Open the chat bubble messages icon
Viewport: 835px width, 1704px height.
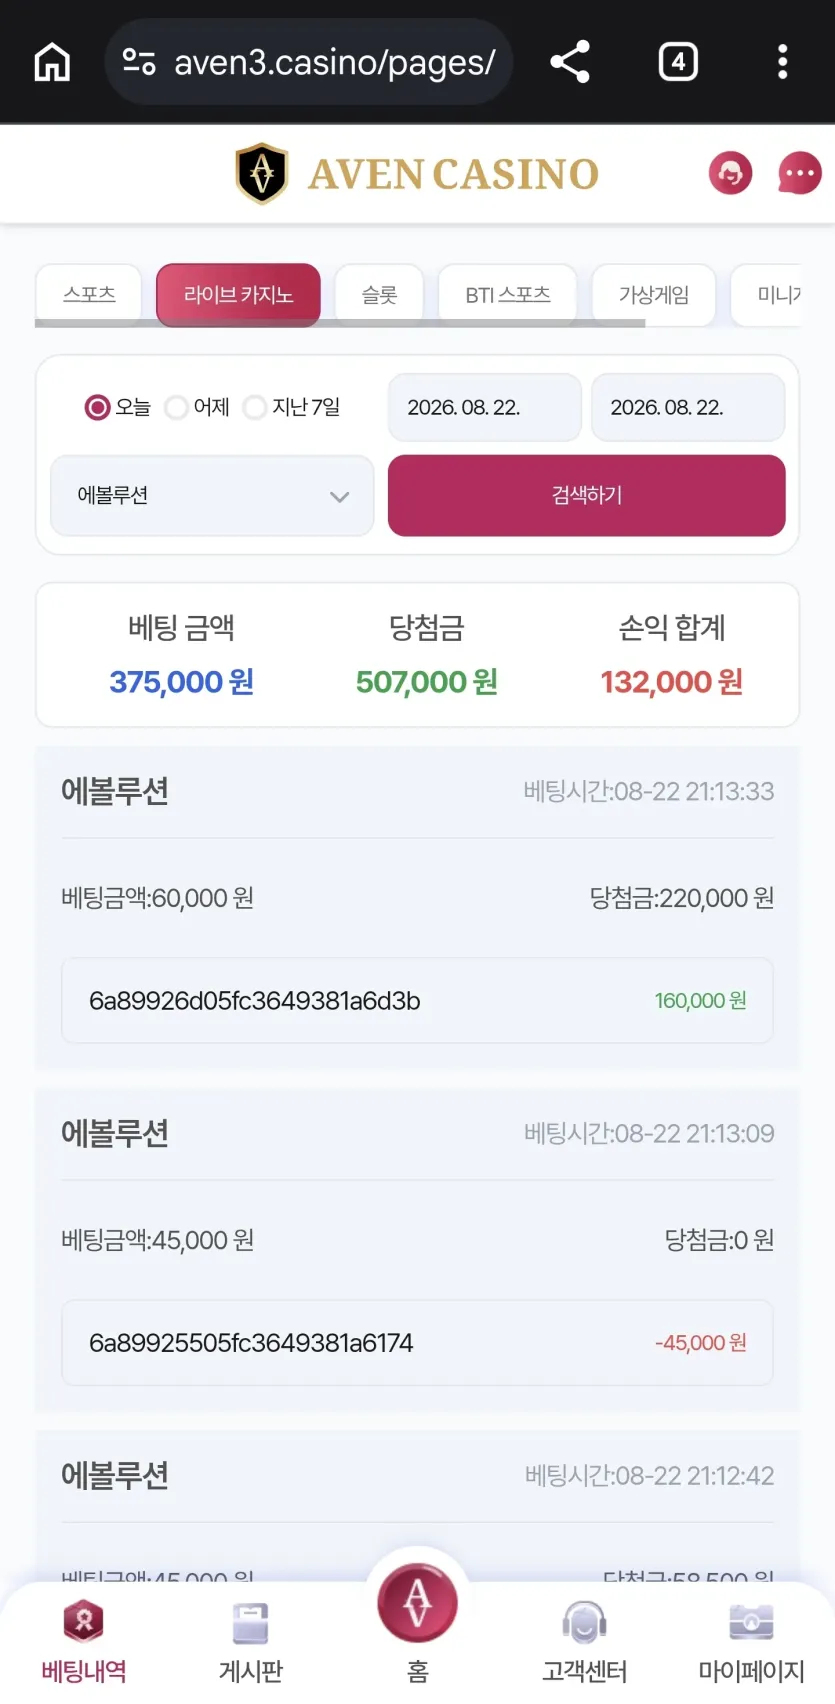pos(800,174)
